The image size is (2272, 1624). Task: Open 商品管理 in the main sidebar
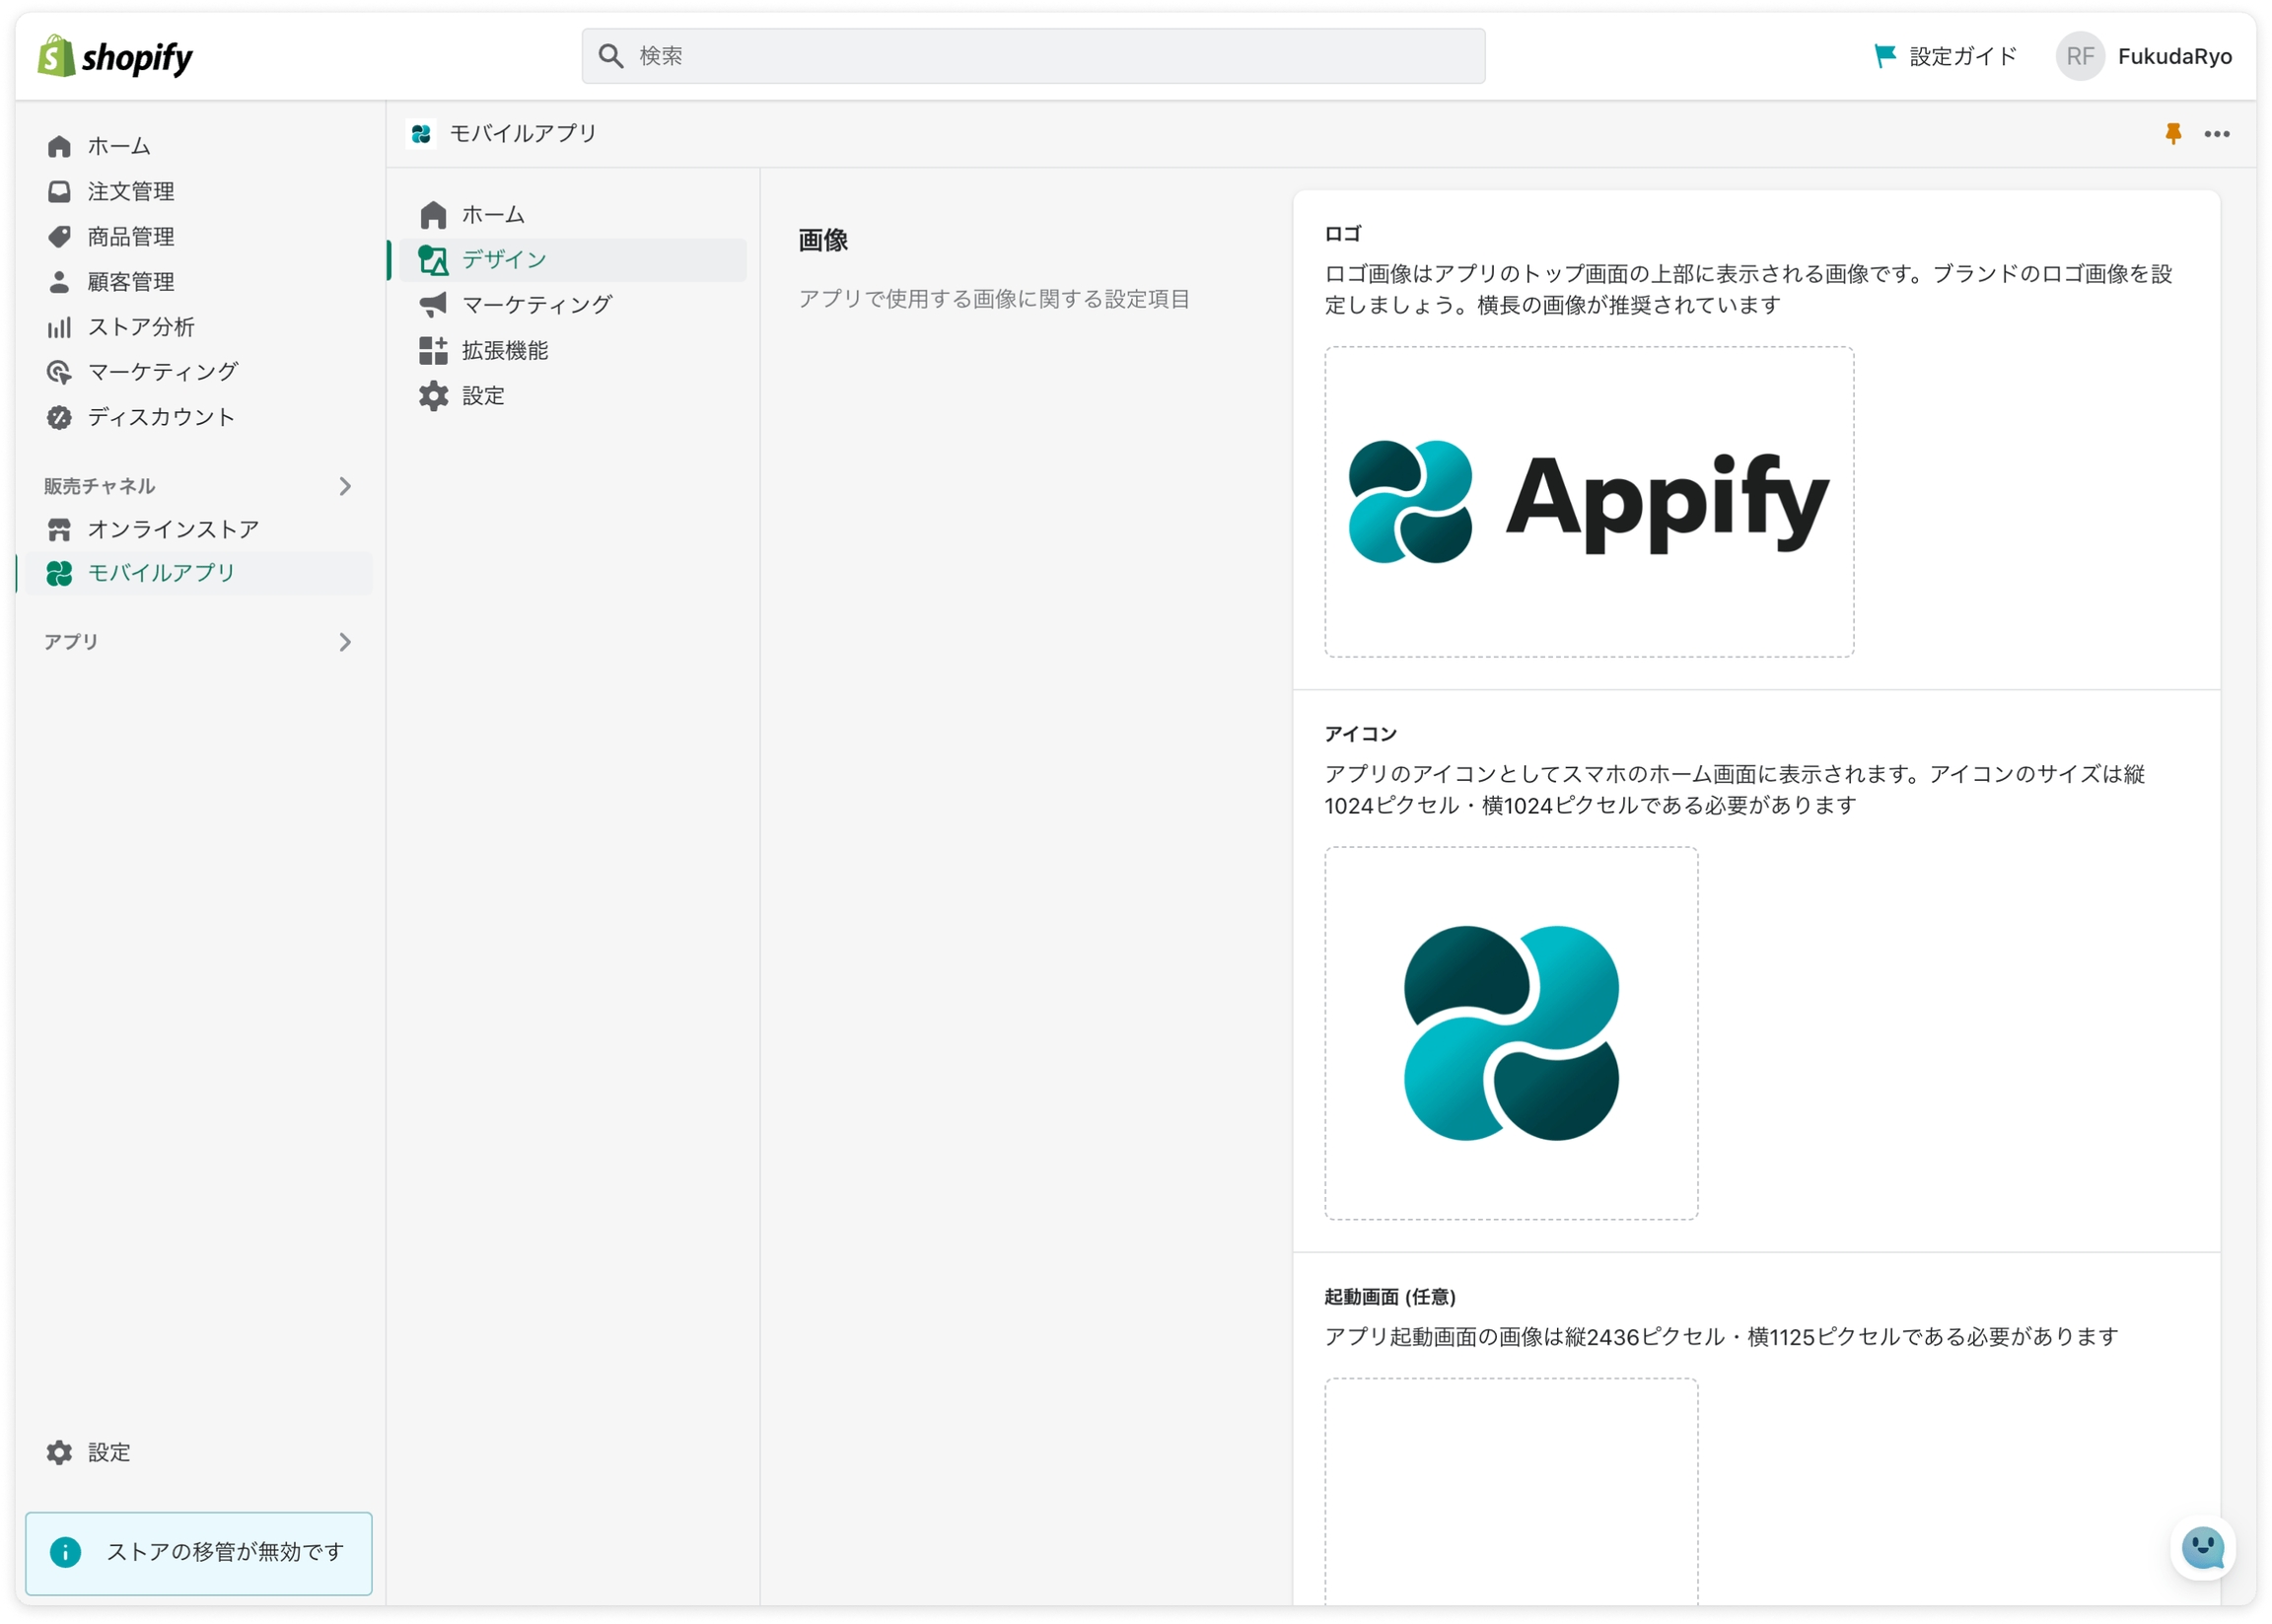point(131,236)
